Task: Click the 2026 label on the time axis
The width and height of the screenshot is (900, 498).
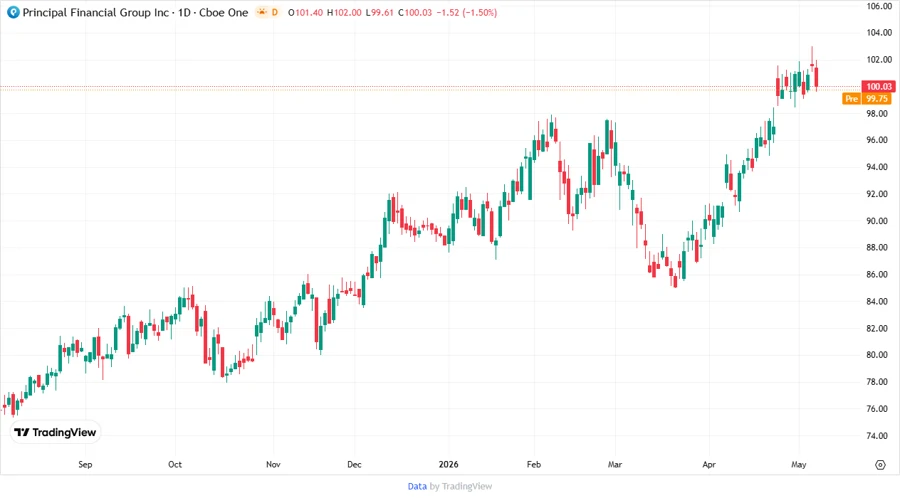Action: 448,464
